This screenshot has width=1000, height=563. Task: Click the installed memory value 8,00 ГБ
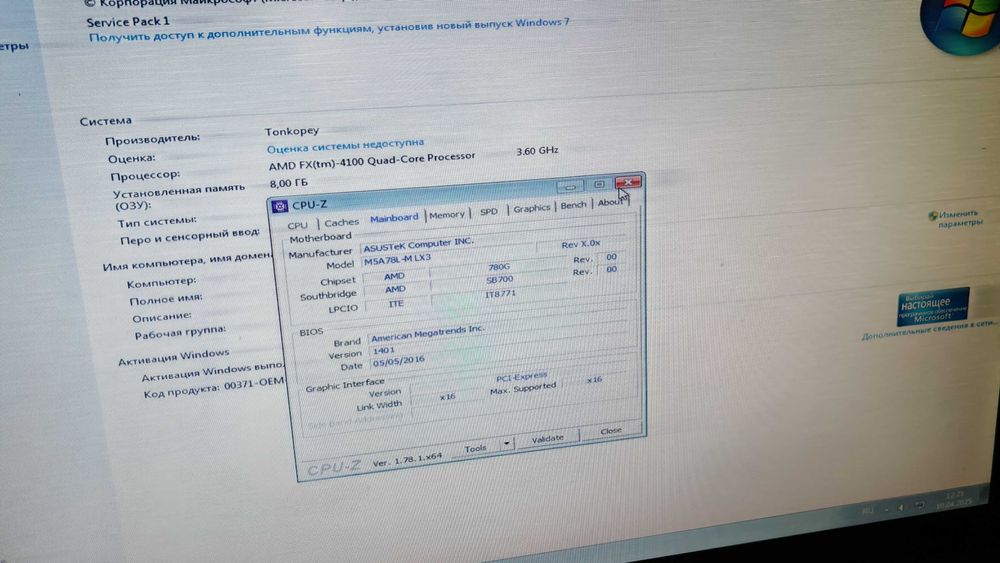point(288,184)
